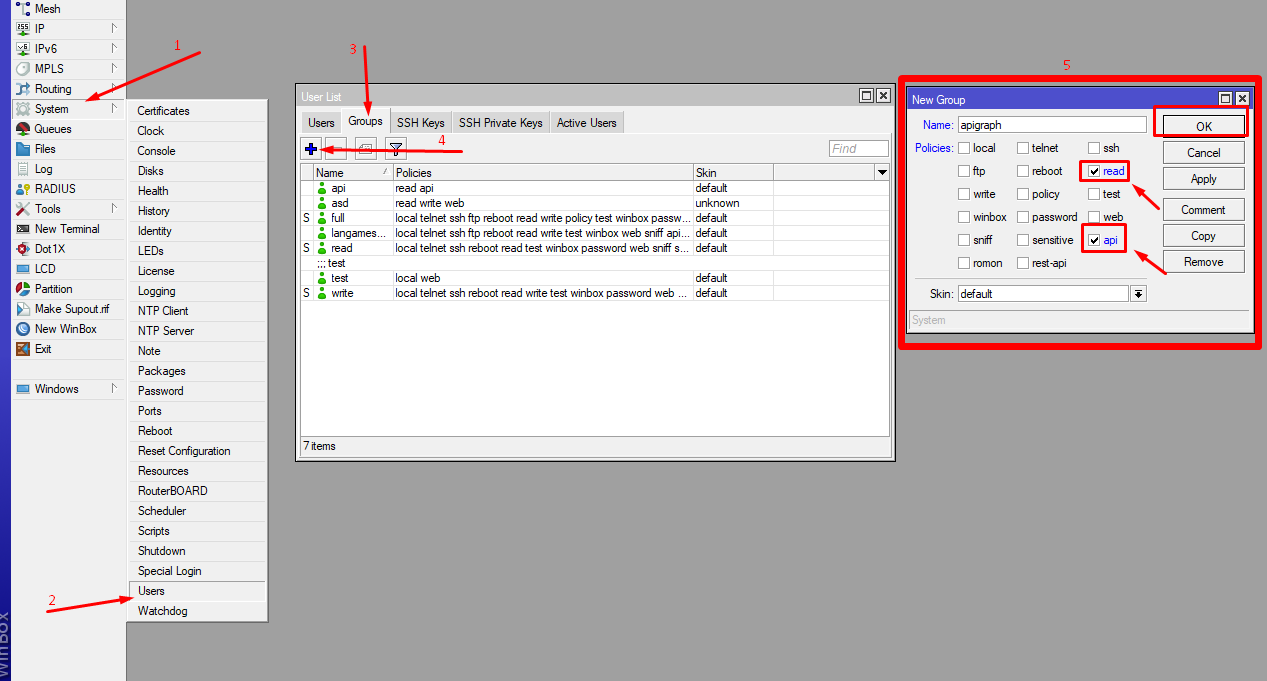1267x681 pixels.
Task: Select Users in the System submenu
Action: (152, 591)
